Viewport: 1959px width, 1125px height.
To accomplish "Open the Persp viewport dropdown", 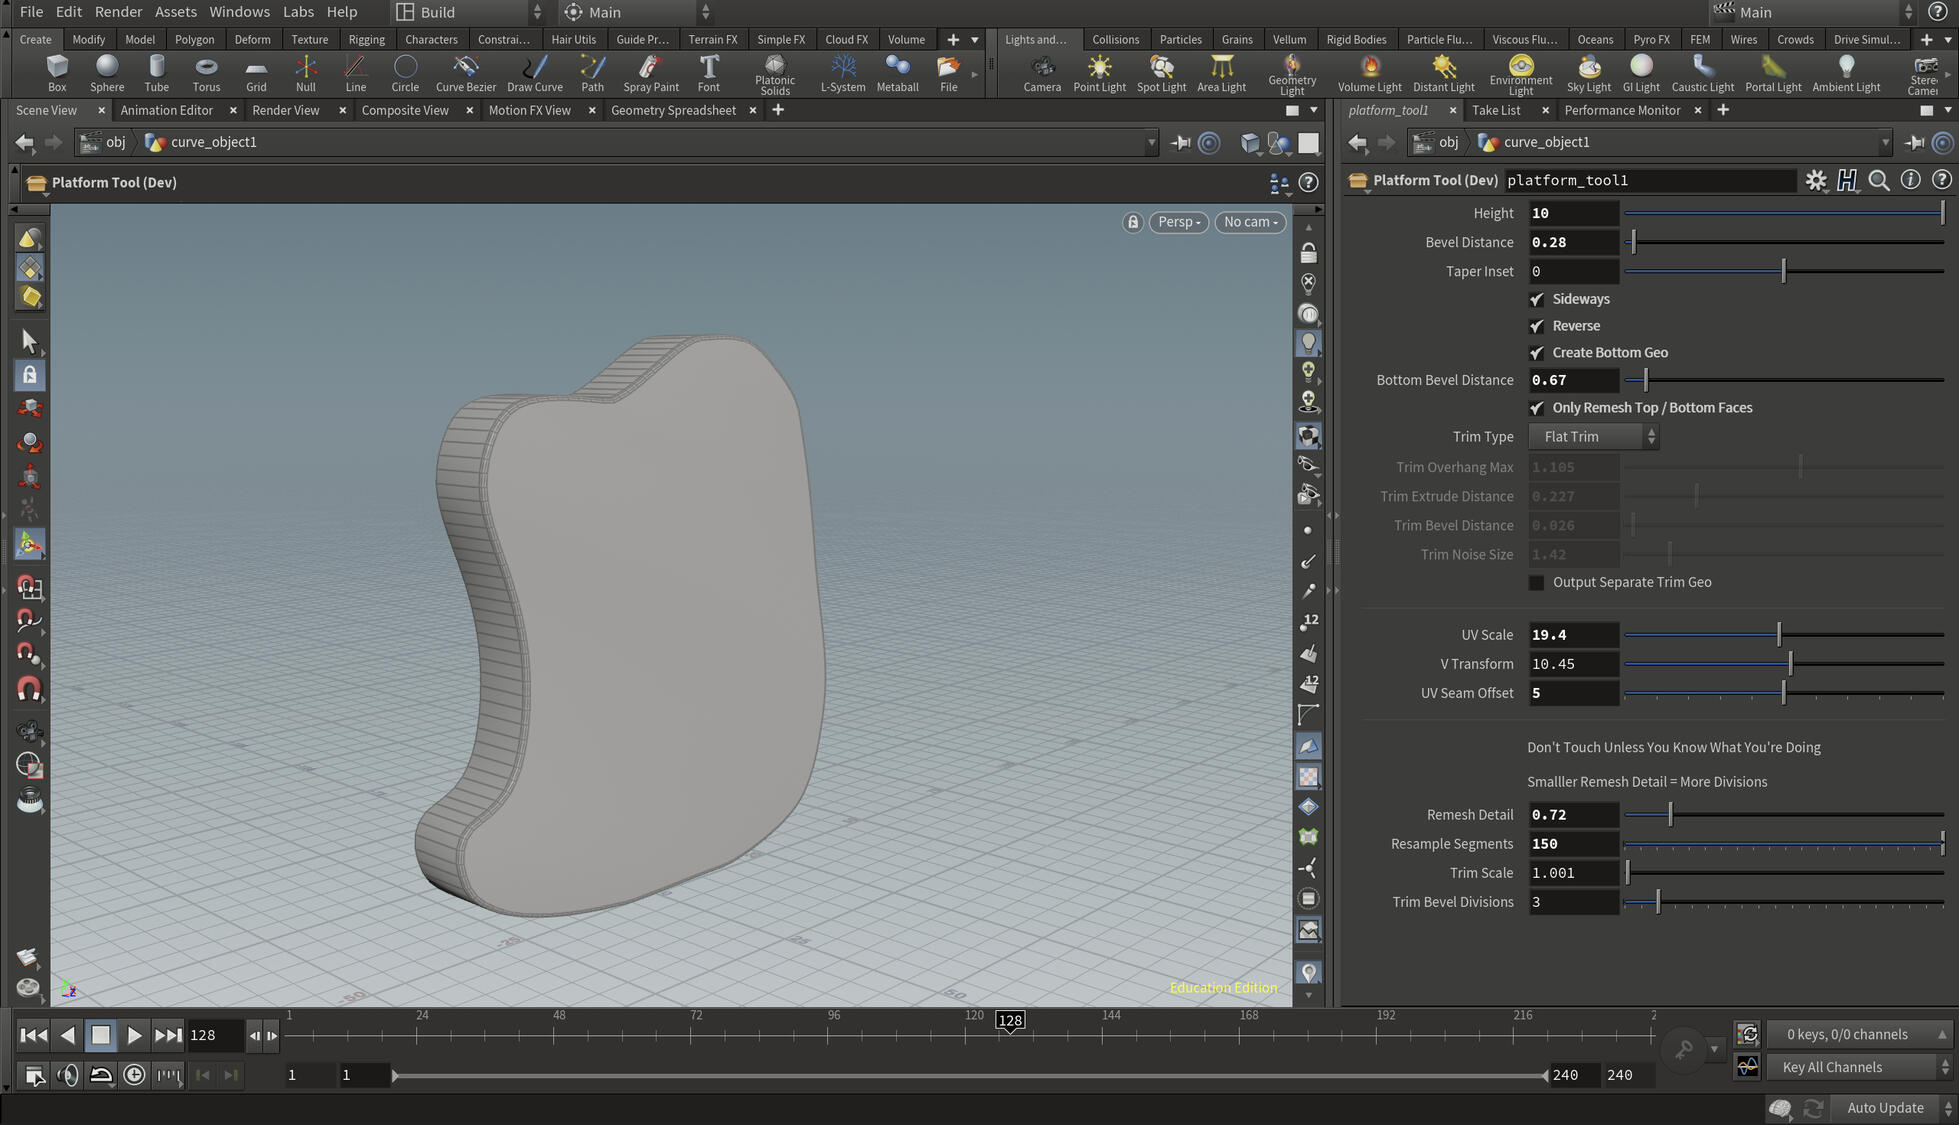I will point(1179,222).
